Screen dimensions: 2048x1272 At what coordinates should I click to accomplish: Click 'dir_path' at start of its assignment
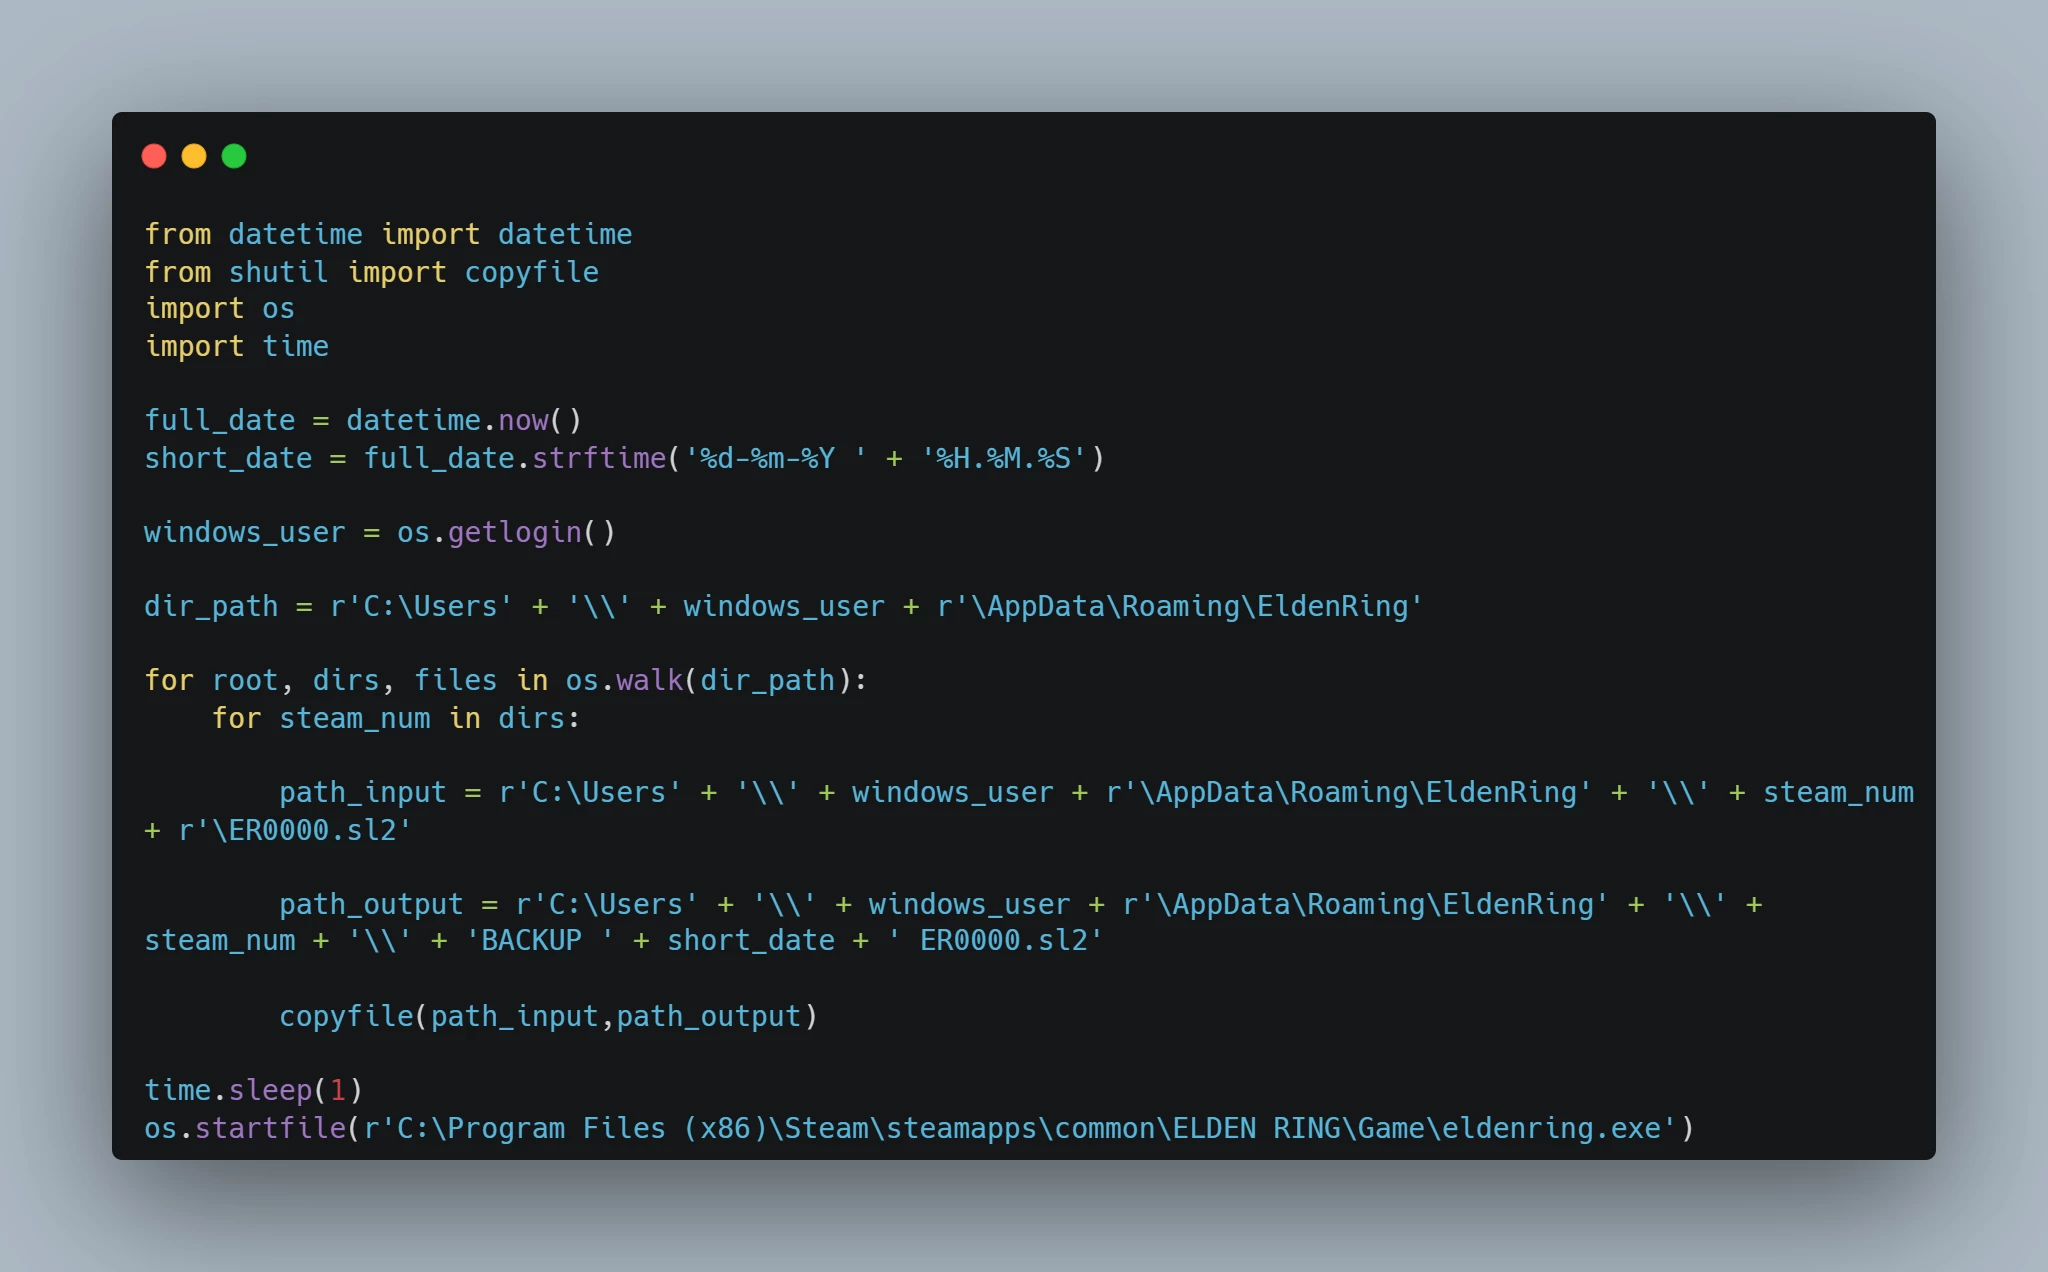click(x=211, y=606)
